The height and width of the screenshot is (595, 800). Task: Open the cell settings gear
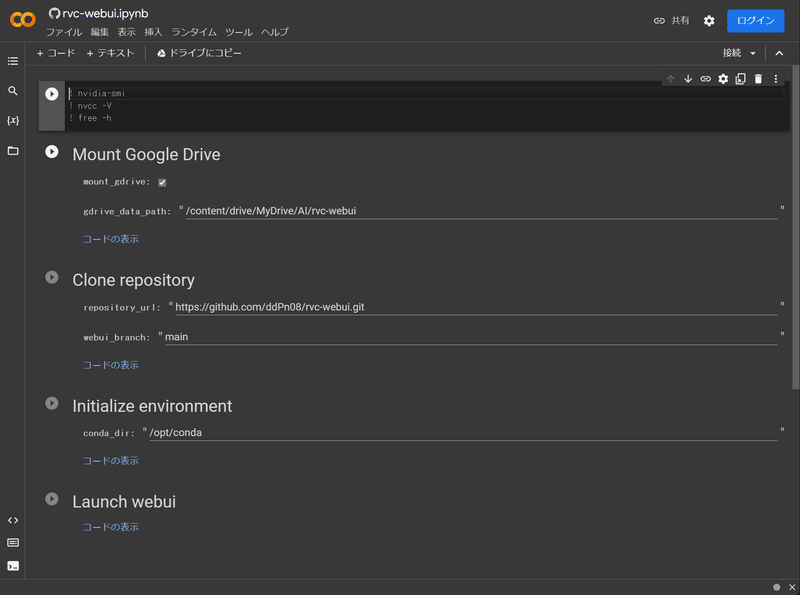coord(722,78)
